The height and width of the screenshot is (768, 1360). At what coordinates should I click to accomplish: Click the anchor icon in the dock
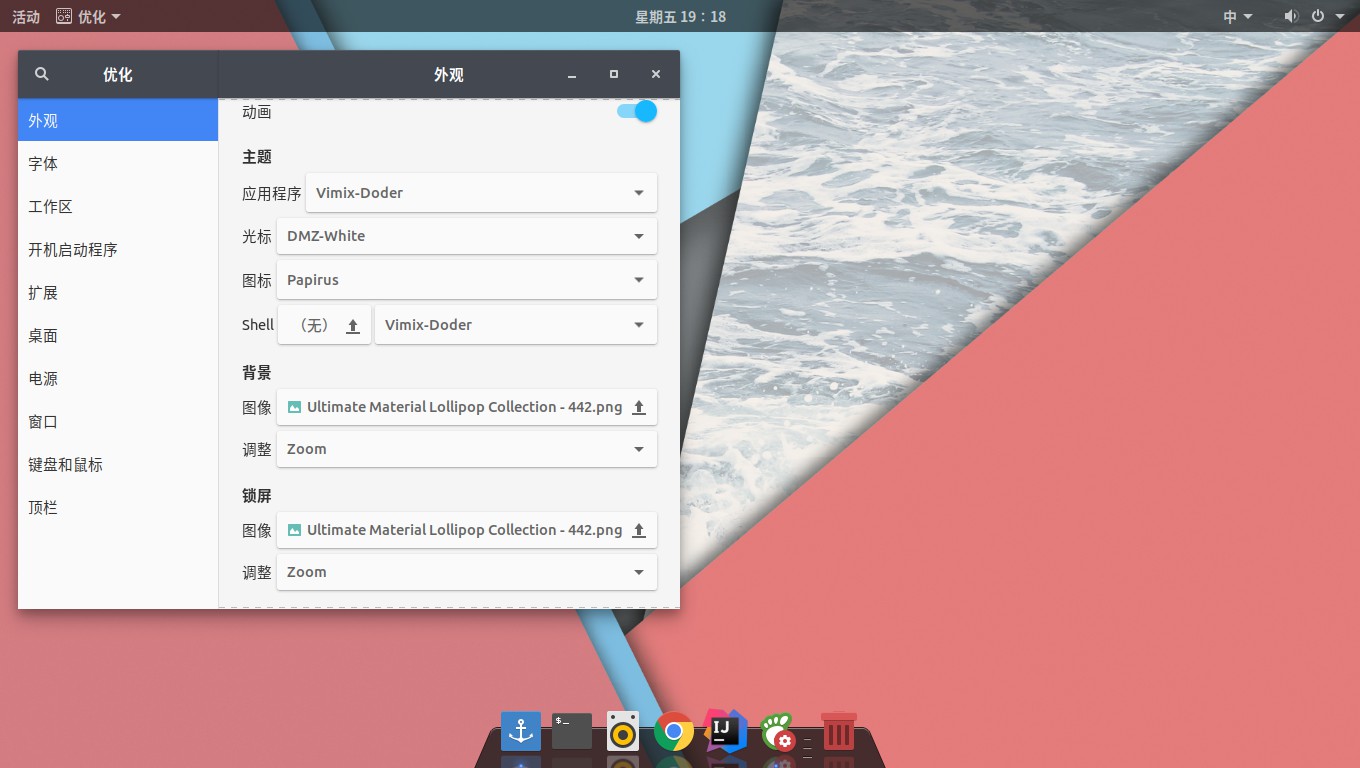[x=521, y=731]
